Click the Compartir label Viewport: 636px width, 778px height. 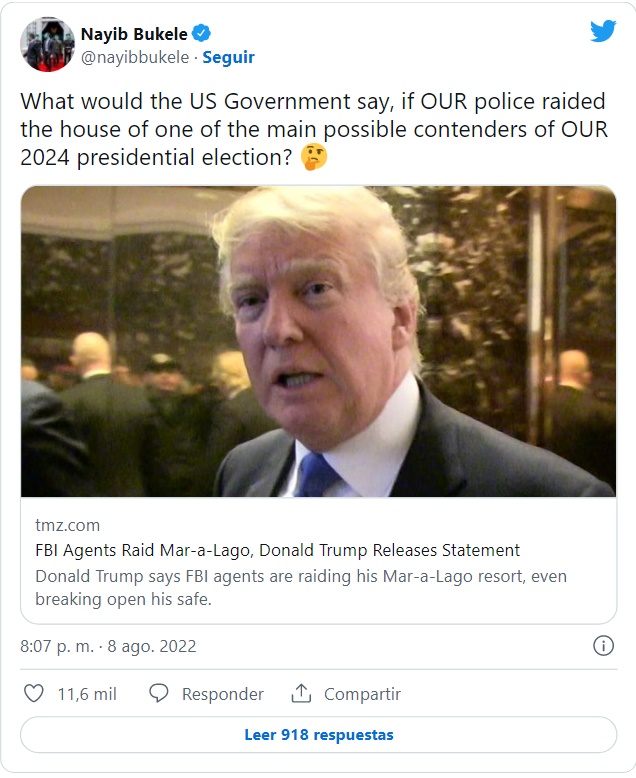362,694
